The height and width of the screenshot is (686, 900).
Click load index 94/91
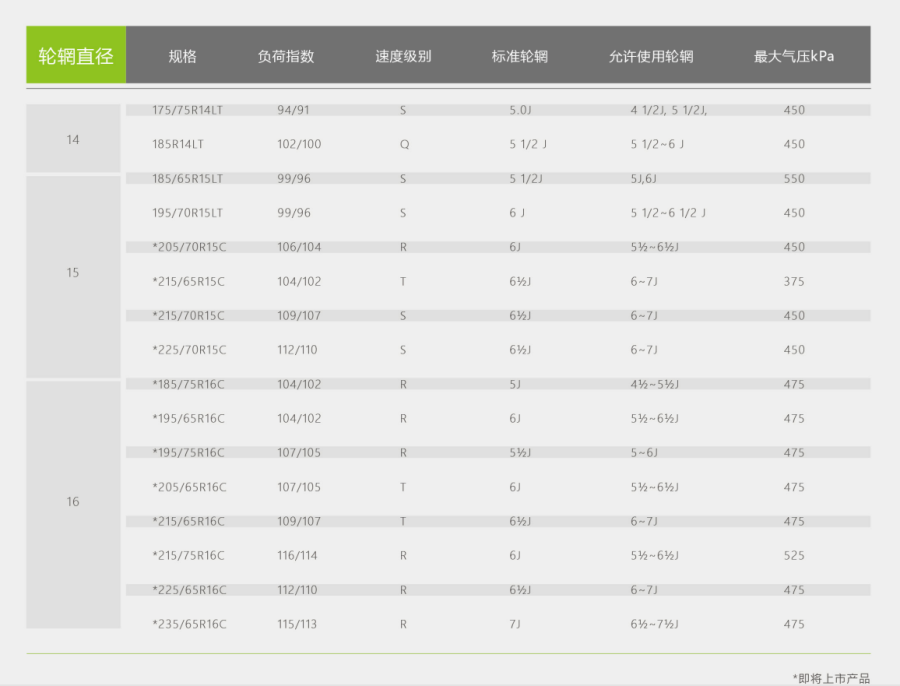[293, 110]
